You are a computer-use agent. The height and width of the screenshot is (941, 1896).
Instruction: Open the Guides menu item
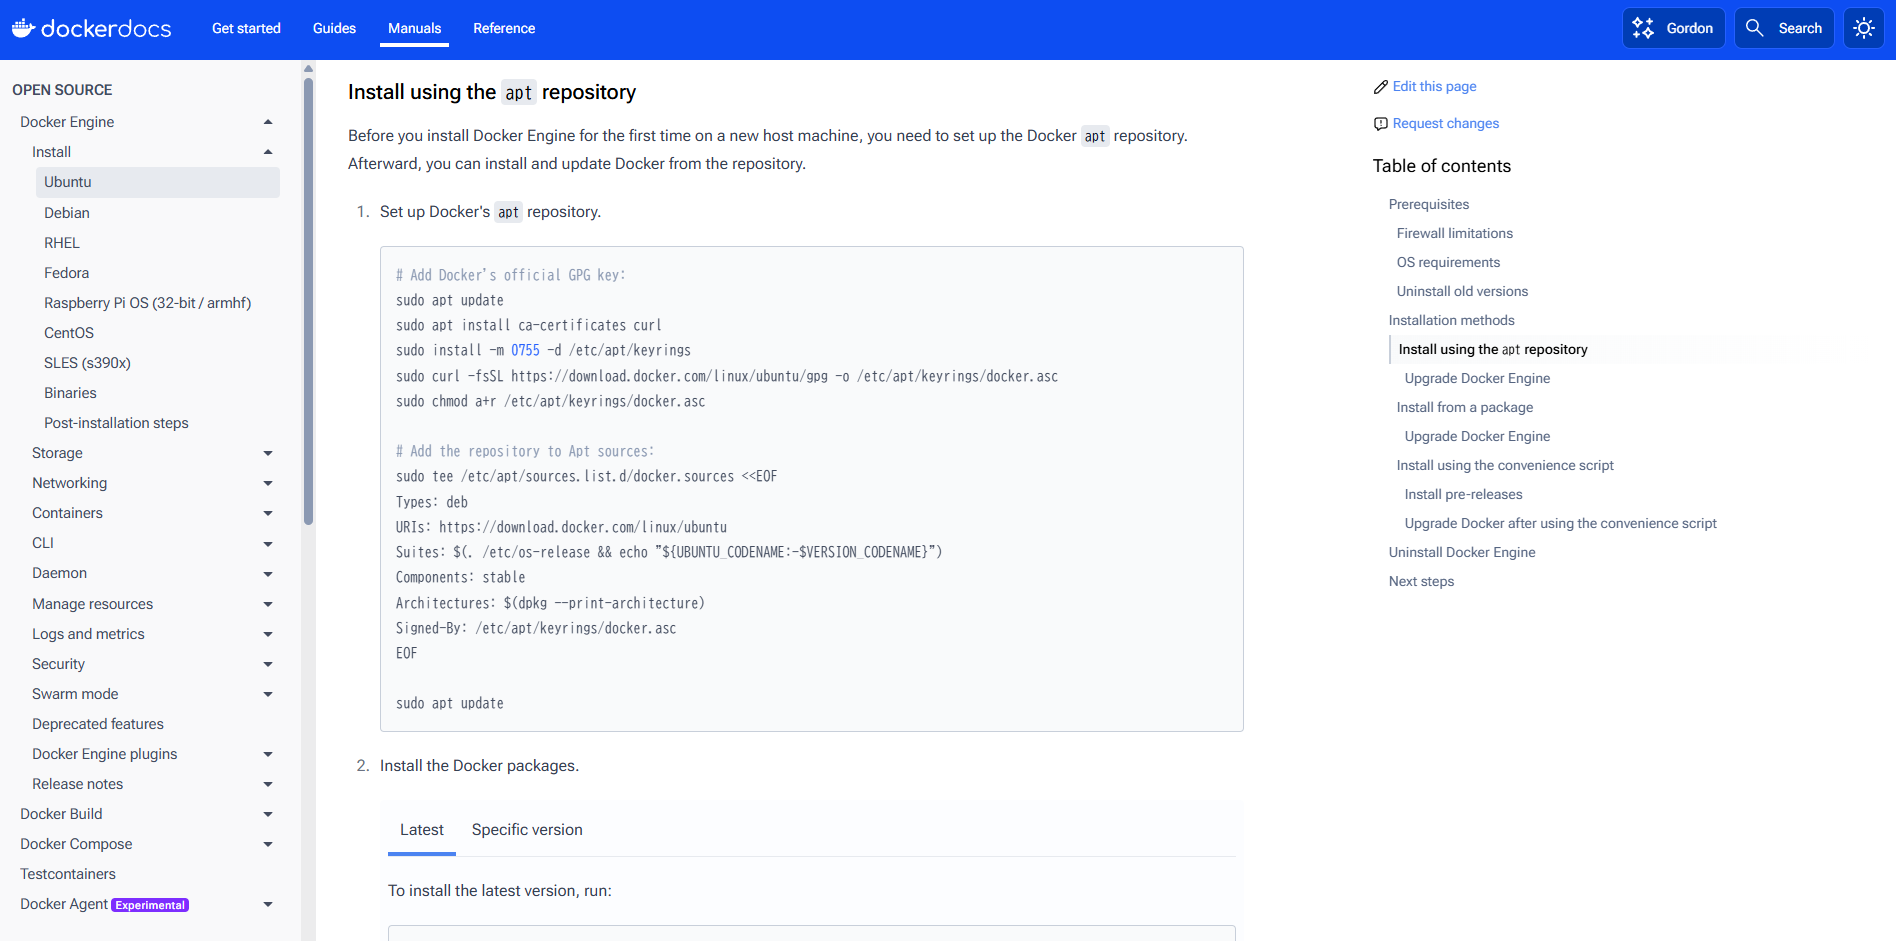click(x=334, y=28)
